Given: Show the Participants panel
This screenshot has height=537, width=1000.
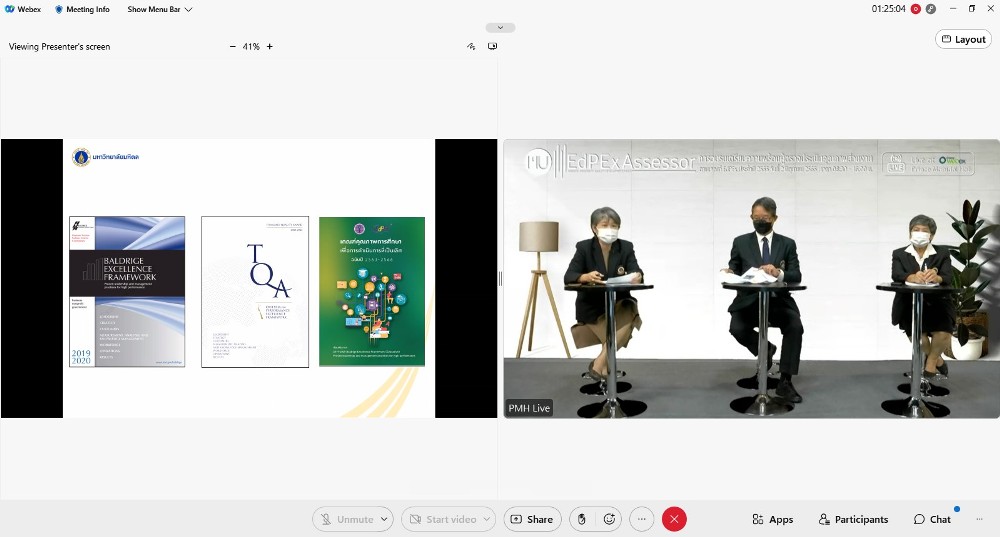Looking at the screenshot, I should tap(853, 519).
